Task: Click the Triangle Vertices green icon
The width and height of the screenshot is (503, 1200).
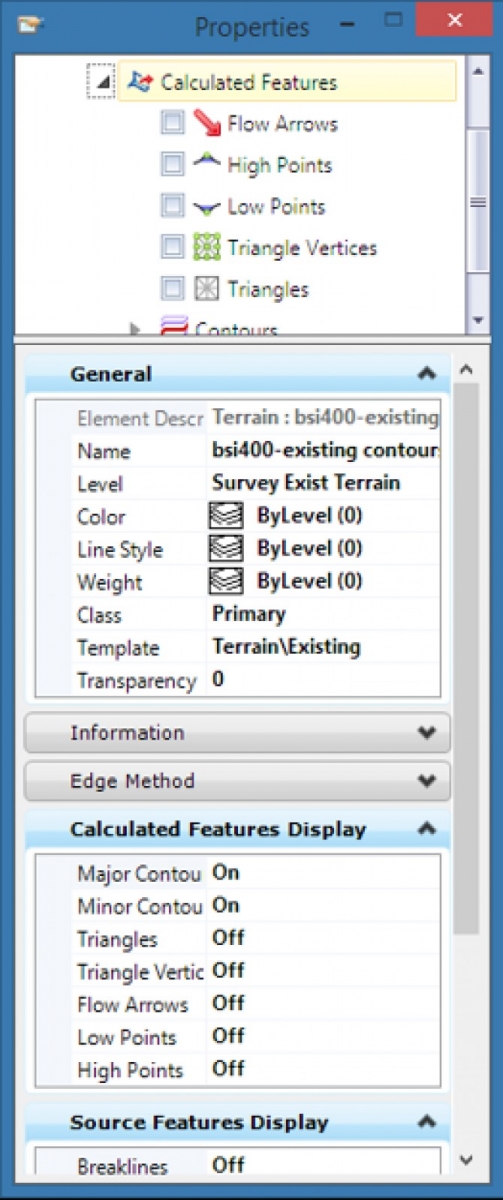Action: (207, 247)
